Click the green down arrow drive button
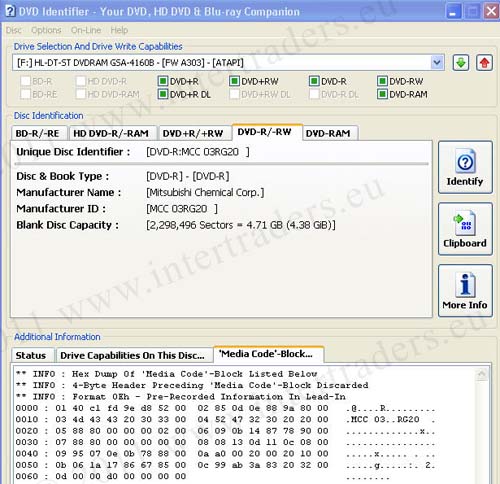The height and width of the screenshot is (484, 500). (x=460, y=63)
